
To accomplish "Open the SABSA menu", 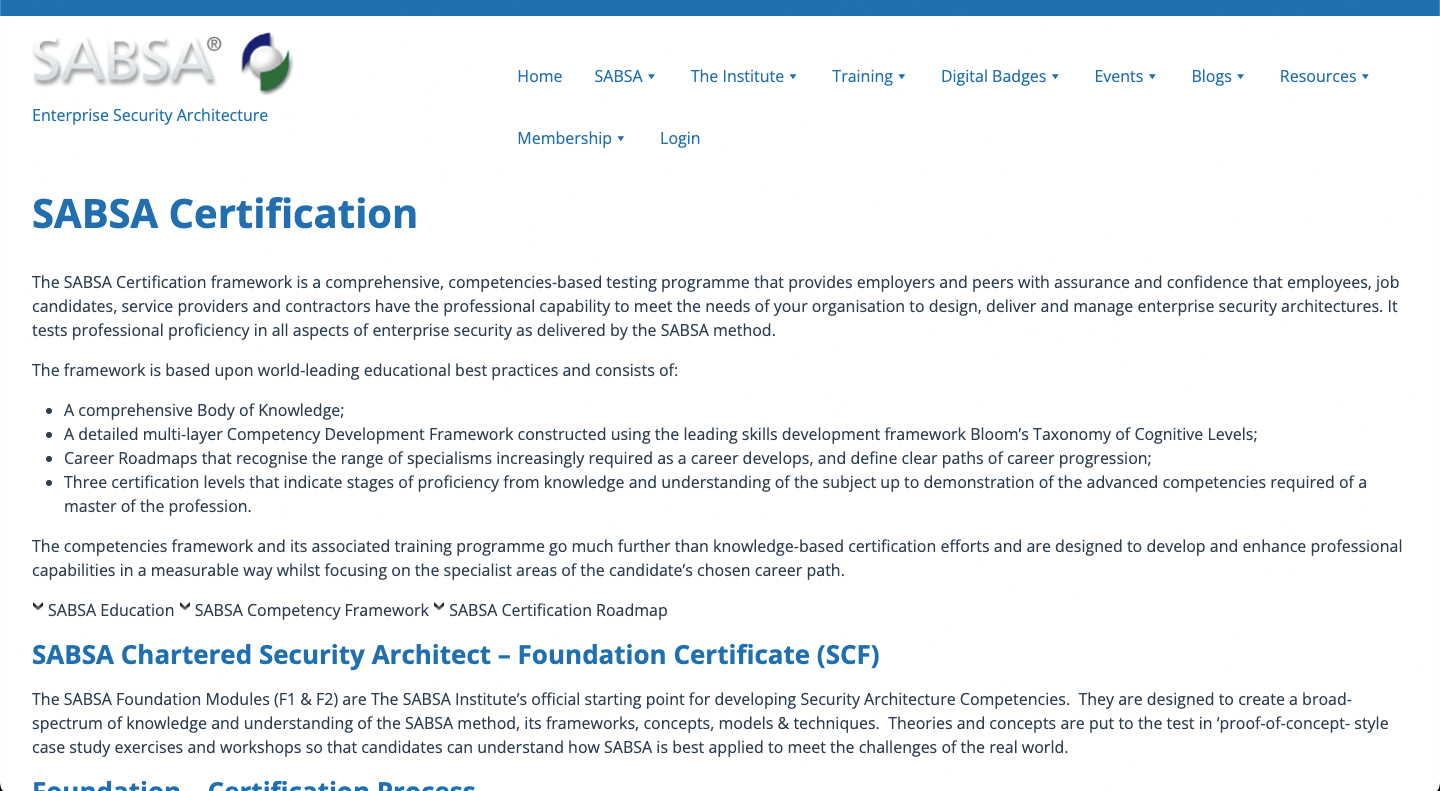I will pos(625,76).
